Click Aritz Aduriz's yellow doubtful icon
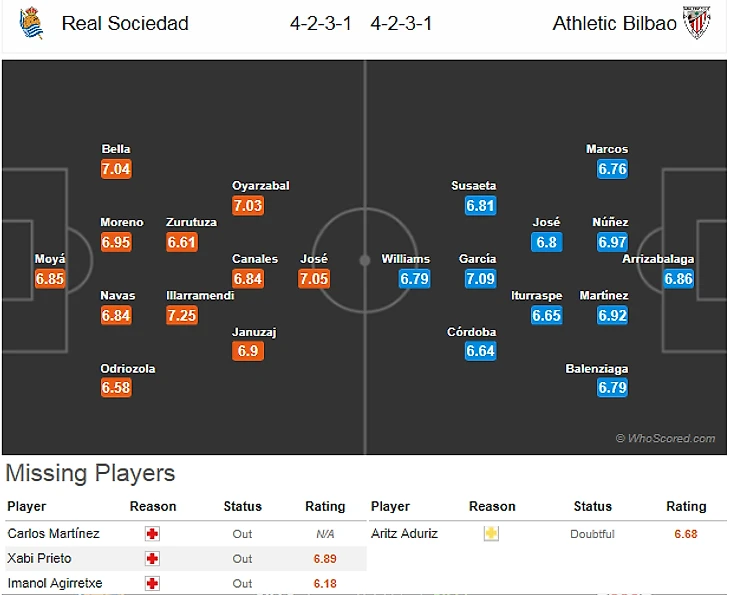730x595 pixels. click(491, 534)
